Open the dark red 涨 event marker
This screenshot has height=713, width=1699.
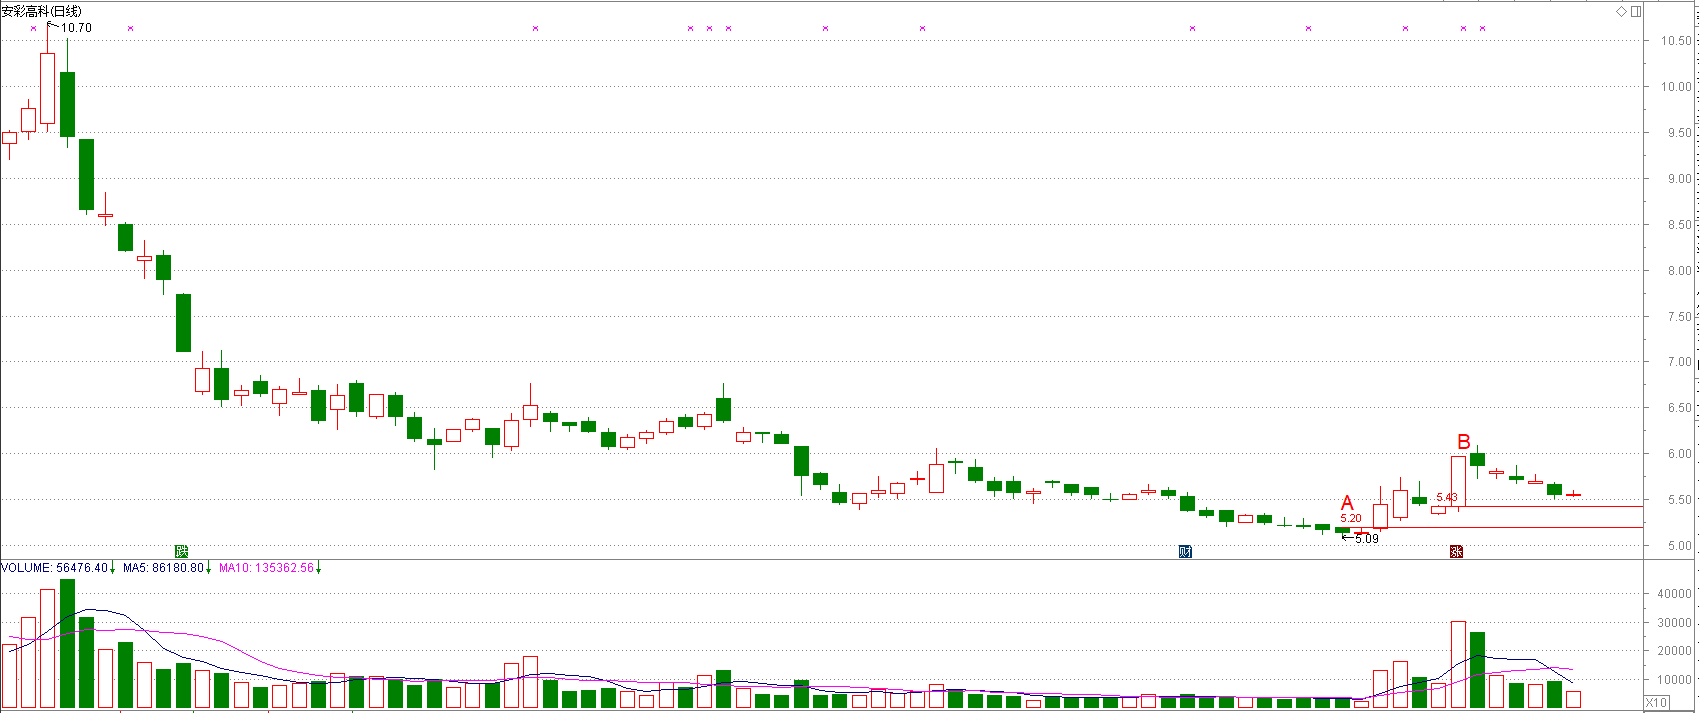coord(1457,551)
